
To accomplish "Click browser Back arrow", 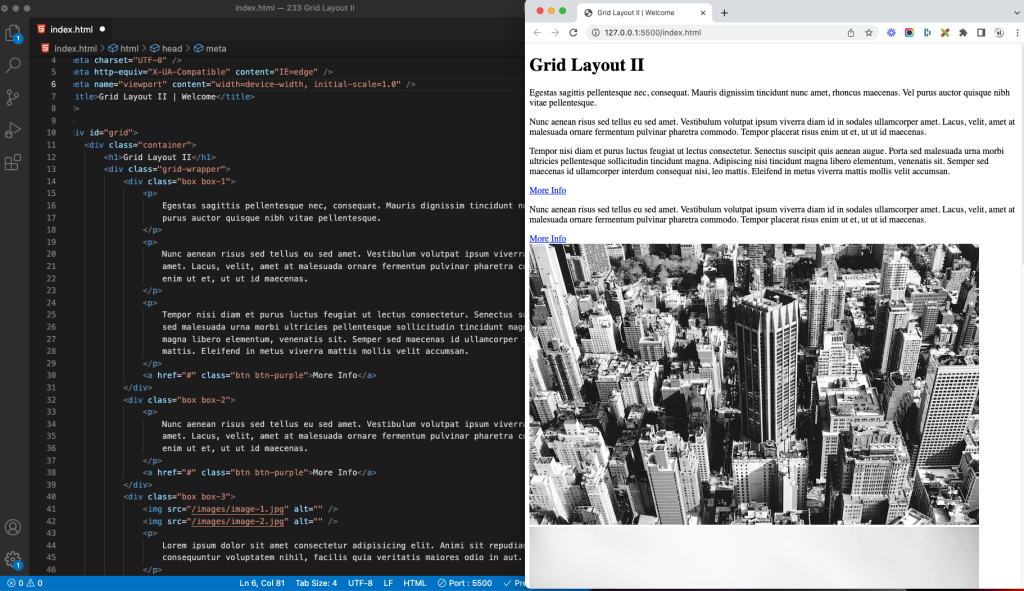I will click(x=537, y=33).
